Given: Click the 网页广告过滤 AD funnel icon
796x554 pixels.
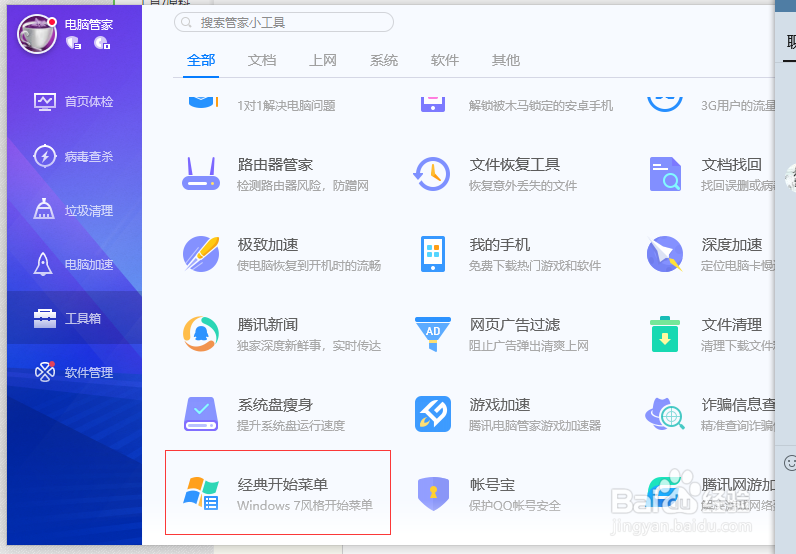Looking at the screenshot, I should pos(433,334).
